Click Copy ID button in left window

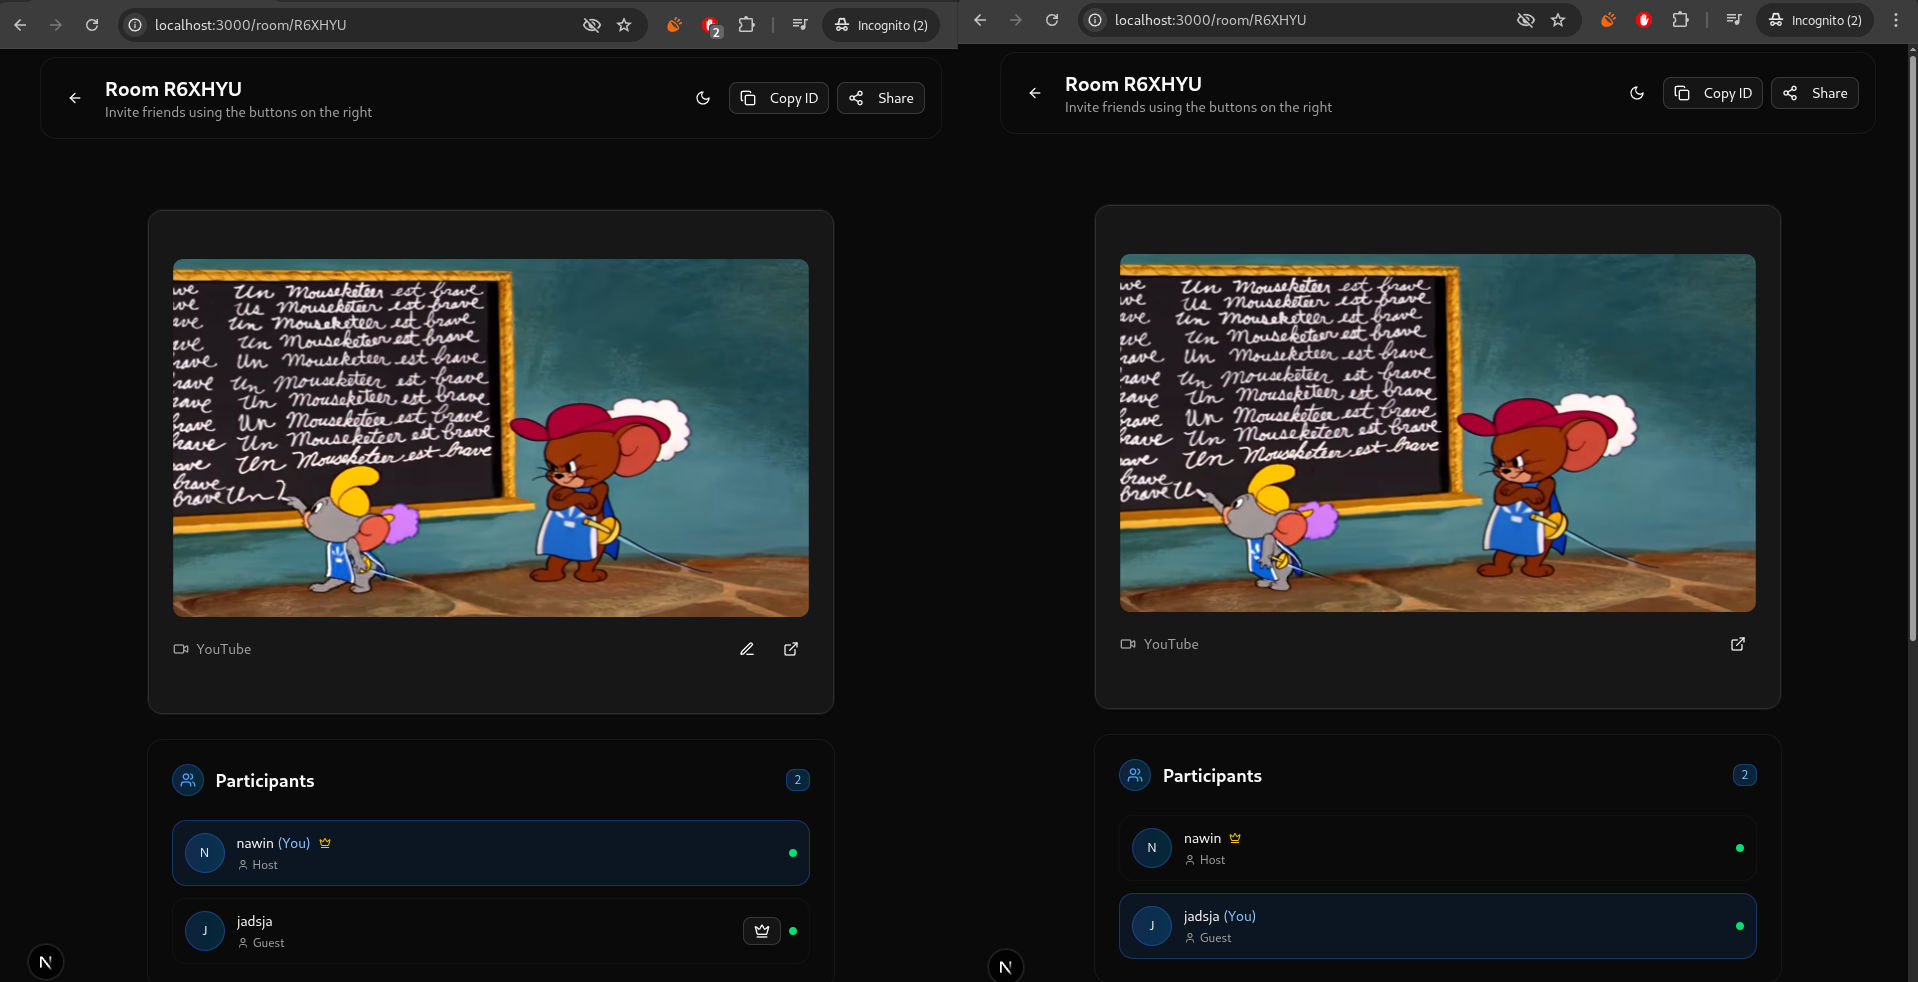(779, 98)
